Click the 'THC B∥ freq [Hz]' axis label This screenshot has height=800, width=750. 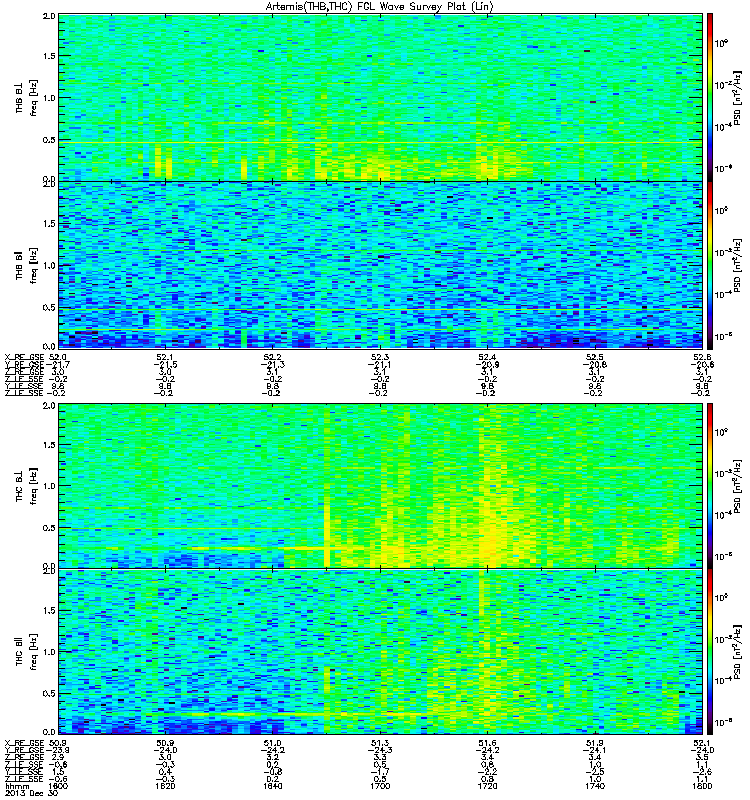click(x=26, y=652)
